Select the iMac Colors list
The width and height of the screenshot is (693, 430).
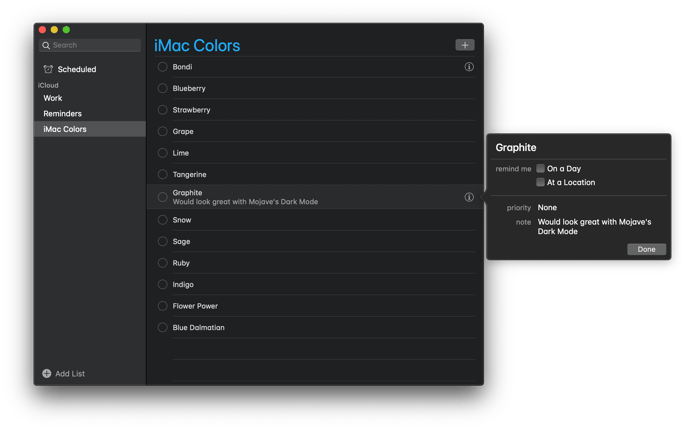[90, 129]
